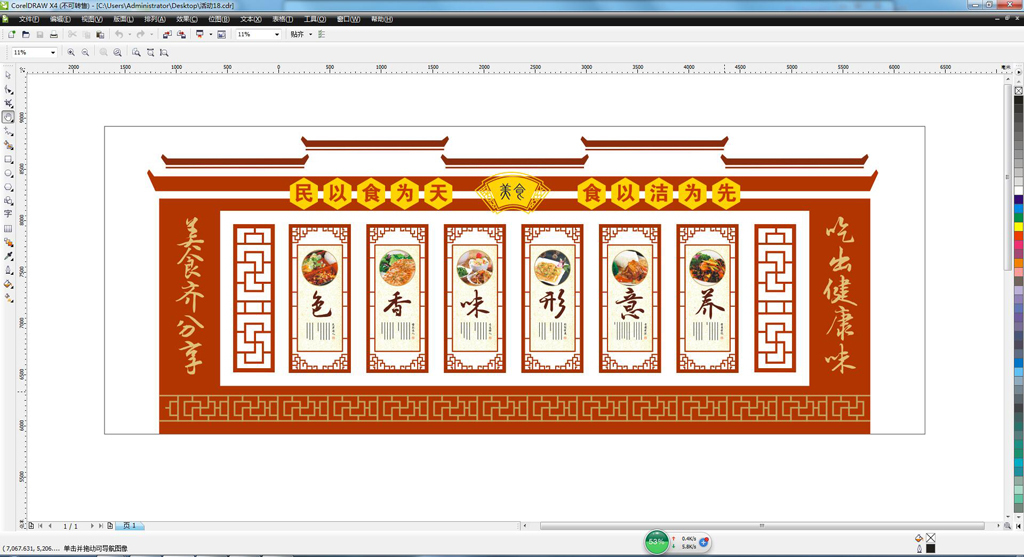
Task: Choose the Rectangle tool
Action: pyautogui.click(x=8, y=159)
